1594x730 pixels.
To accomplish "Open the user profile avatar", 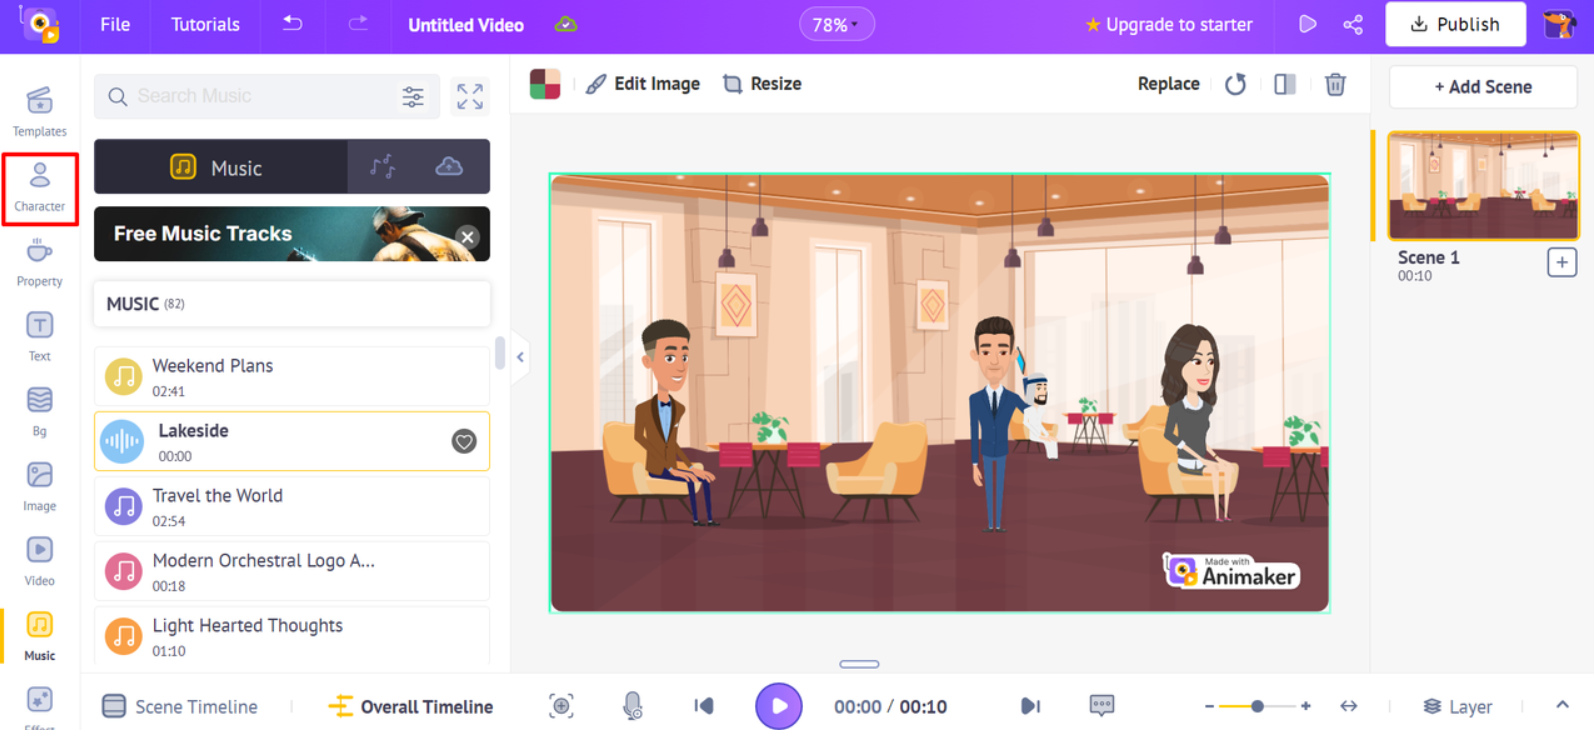I will click(1559, 24).
